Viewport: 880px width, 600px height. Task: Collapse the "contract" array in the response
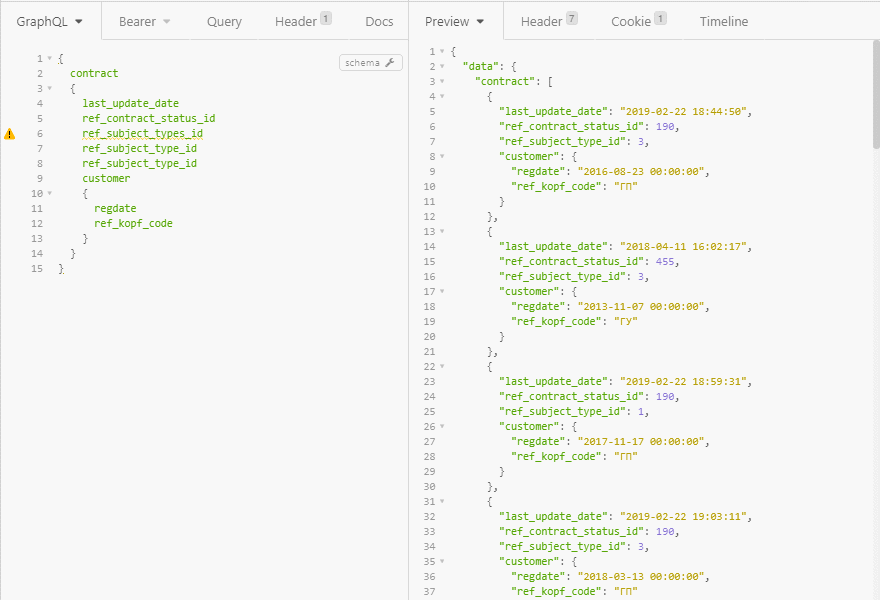pos(442,82)
